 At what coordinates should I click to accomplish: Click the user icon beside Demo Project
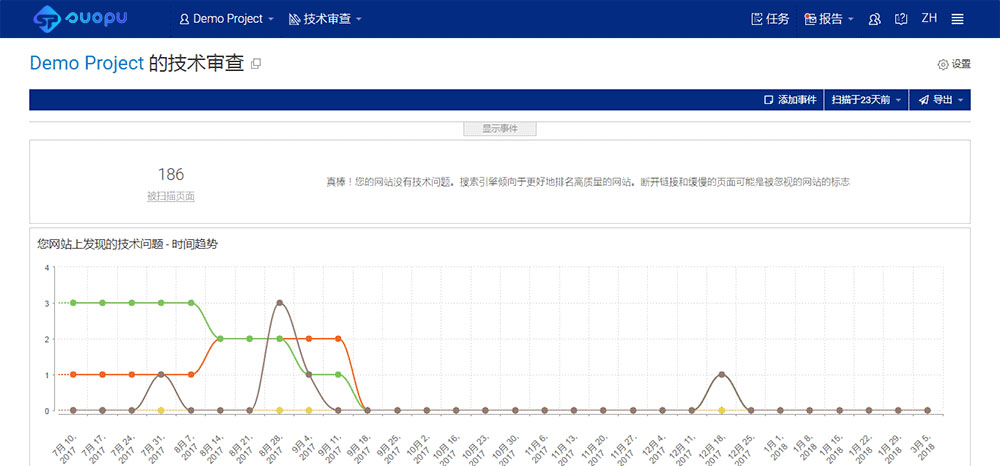tap(184, 19)
